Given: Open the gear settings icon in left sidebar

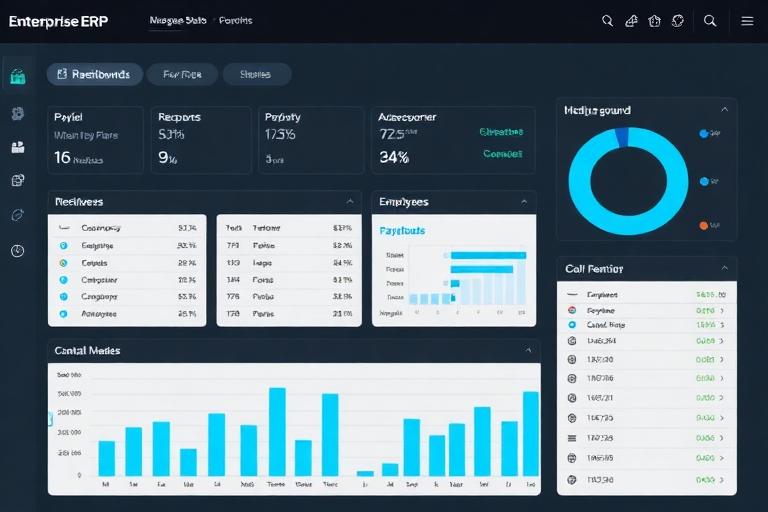Looking at the screenshot, I should [x=17, y=113].
